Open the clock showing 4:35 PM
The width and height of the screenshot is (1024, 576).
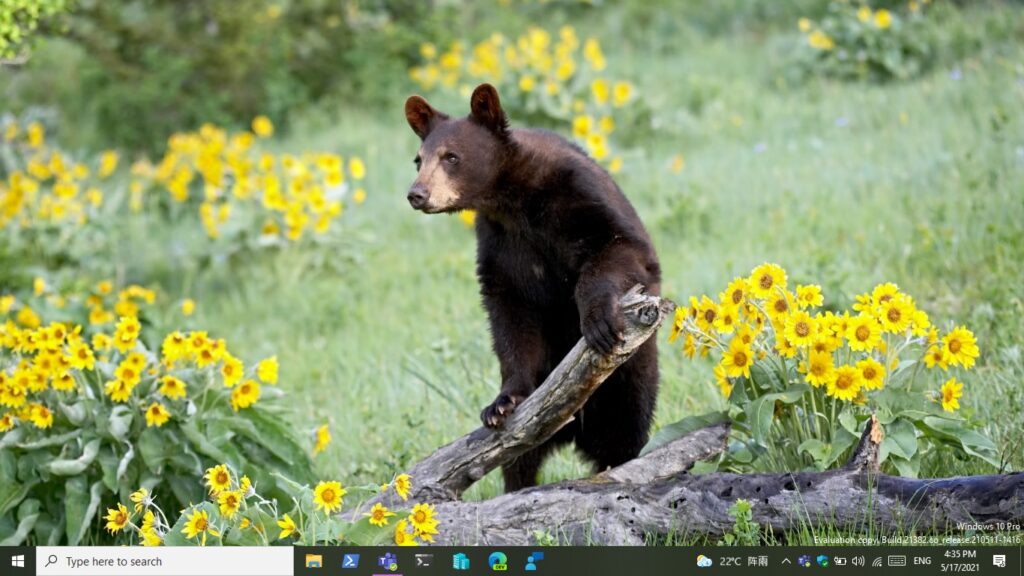click(959, 561)
